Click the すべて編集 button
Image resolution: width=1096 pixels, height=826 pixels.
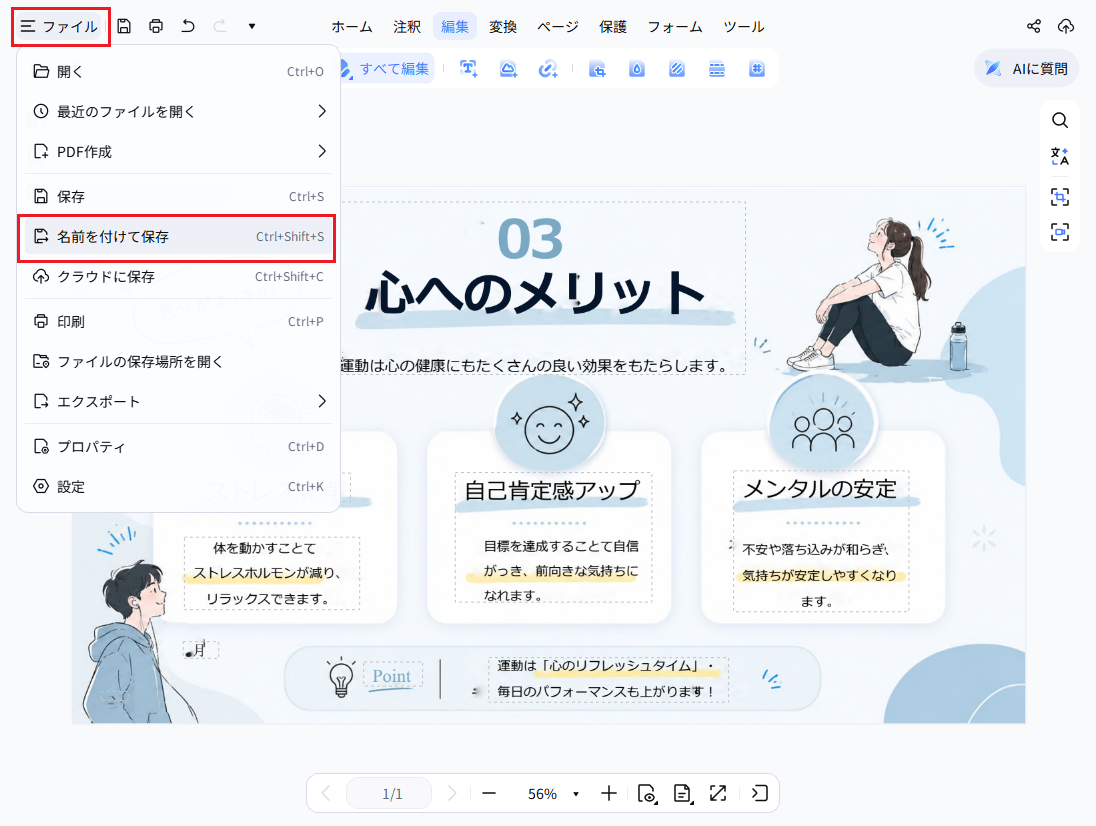[387, 68]
